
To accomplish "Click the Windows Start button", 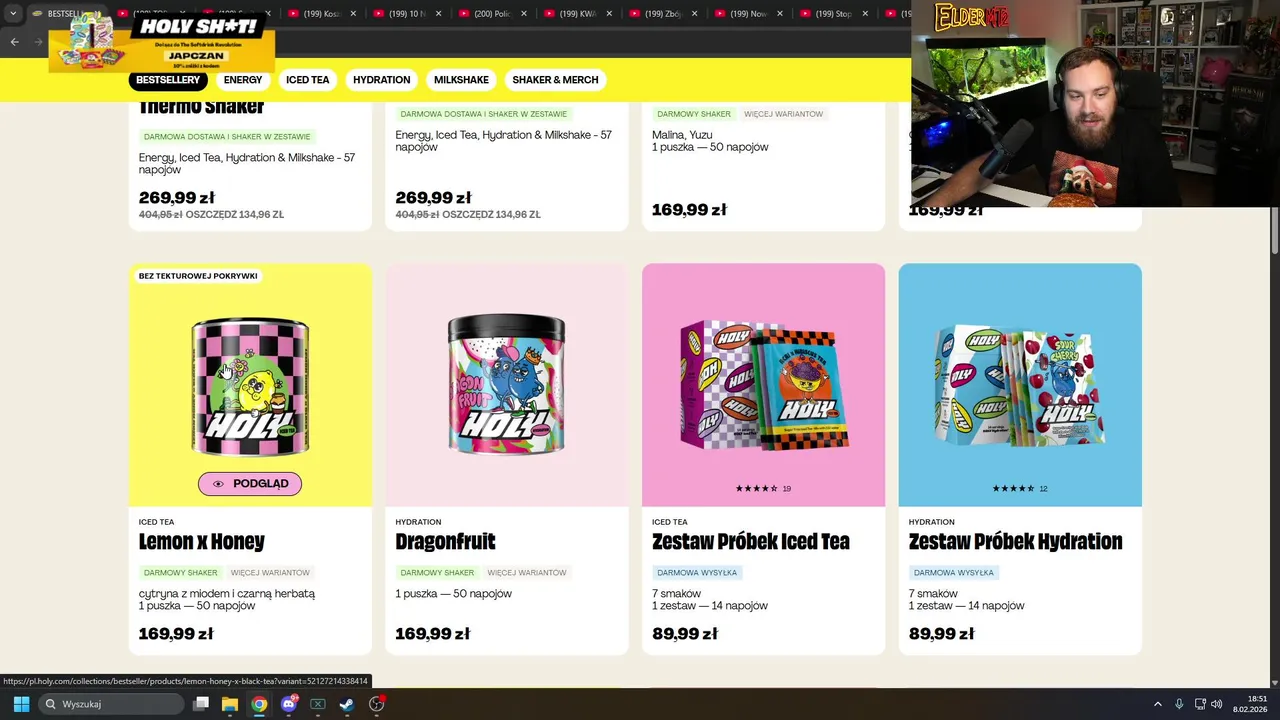I will (21, 704).
